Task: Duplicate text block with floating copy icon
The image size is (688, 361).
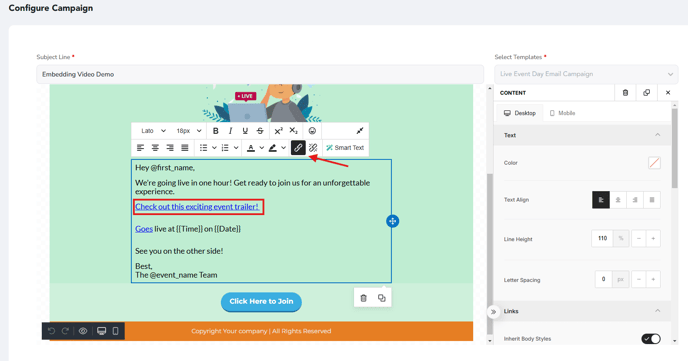Action: [x=382, y=298]
